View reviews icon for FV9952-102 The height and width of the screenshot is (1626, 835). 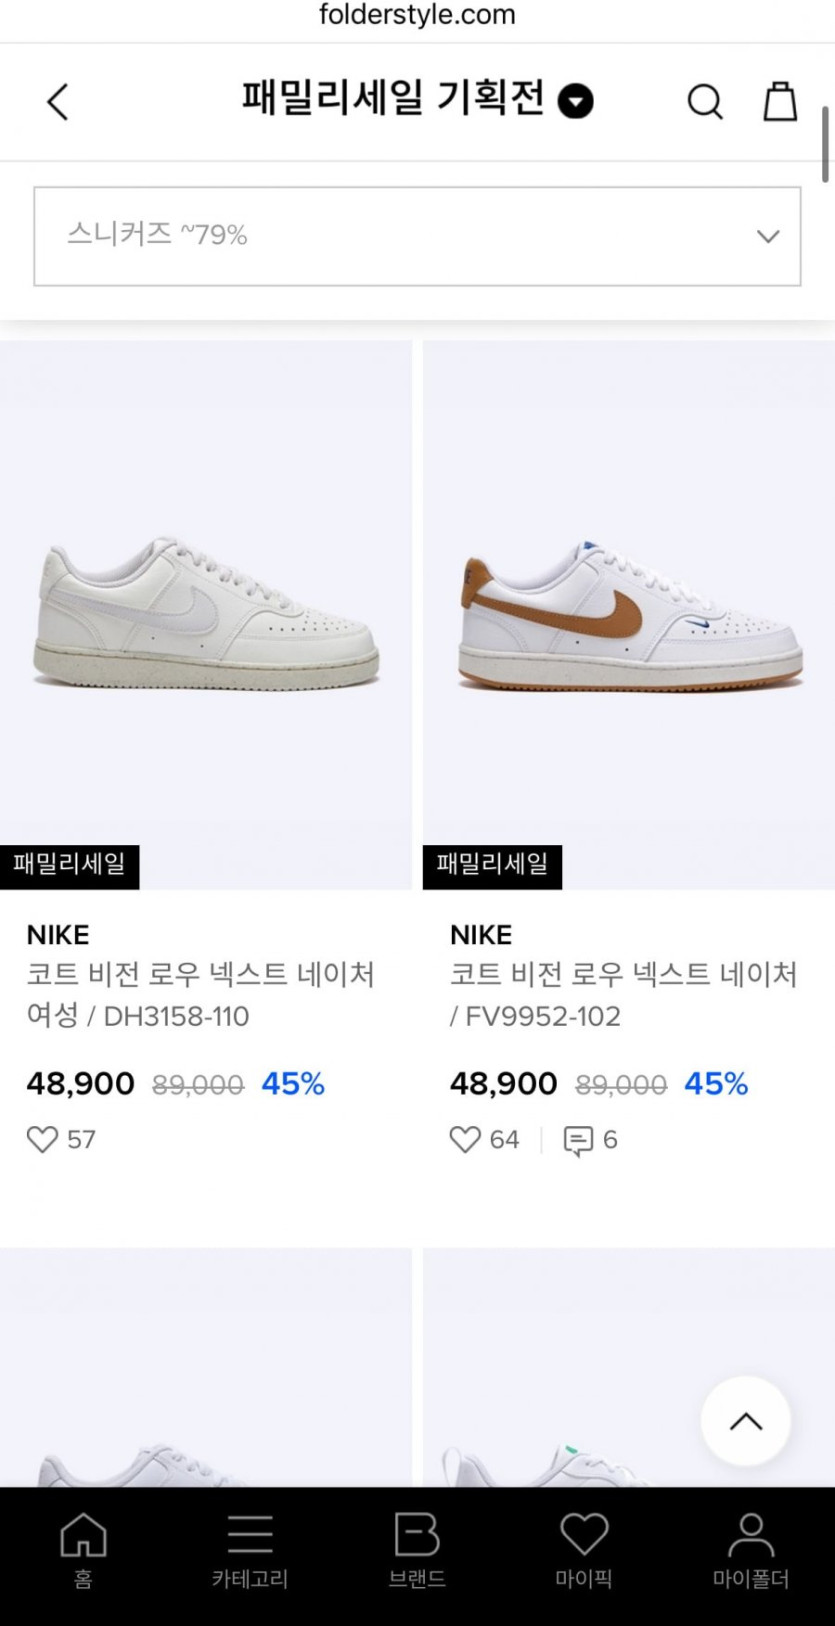coord(578,1140)
